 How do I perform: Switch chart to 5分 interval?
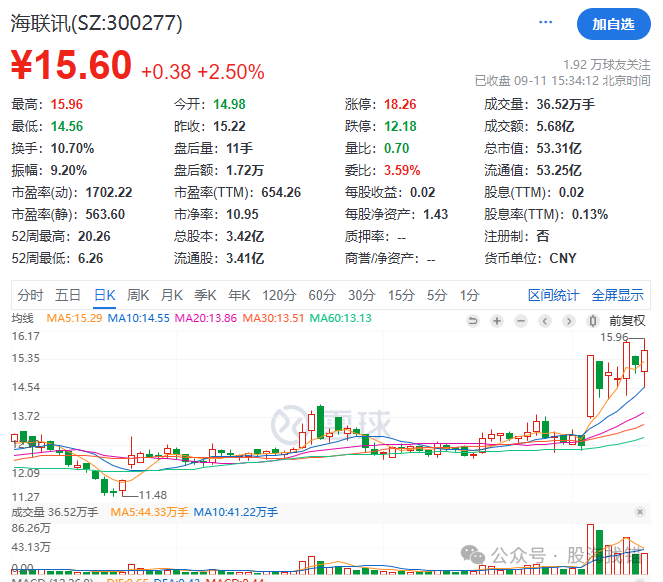pos(437,295)
